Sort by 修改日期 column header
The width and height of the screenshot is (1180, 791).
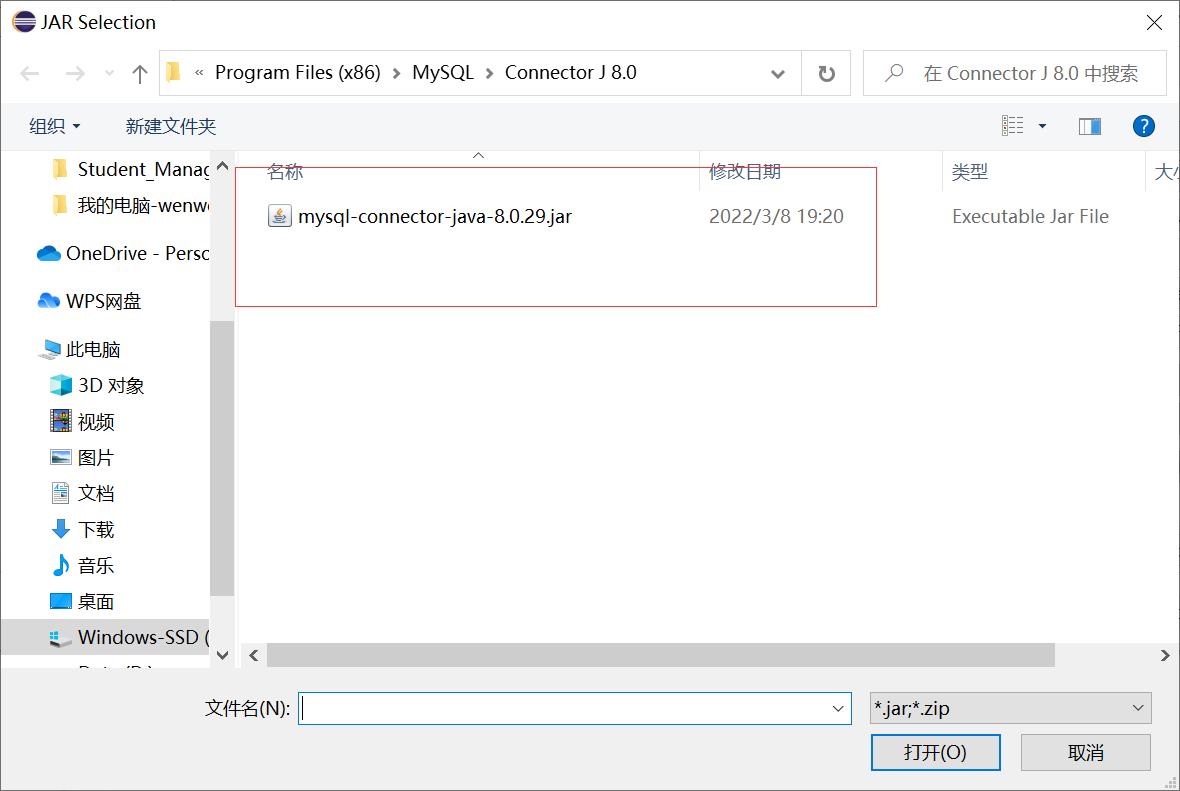tap(745, 172)
